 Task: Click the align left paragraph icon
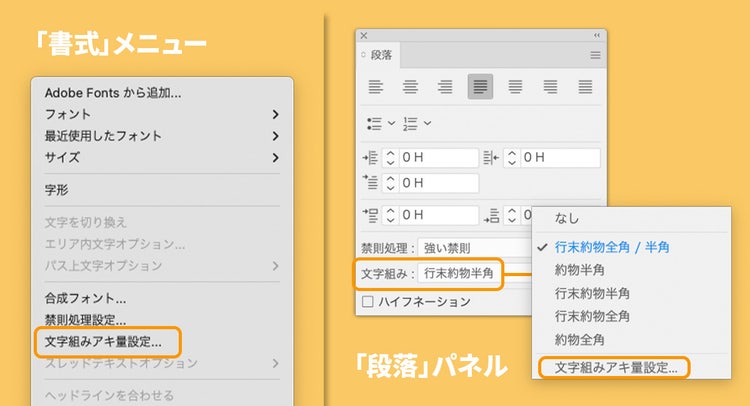[375, 87]
